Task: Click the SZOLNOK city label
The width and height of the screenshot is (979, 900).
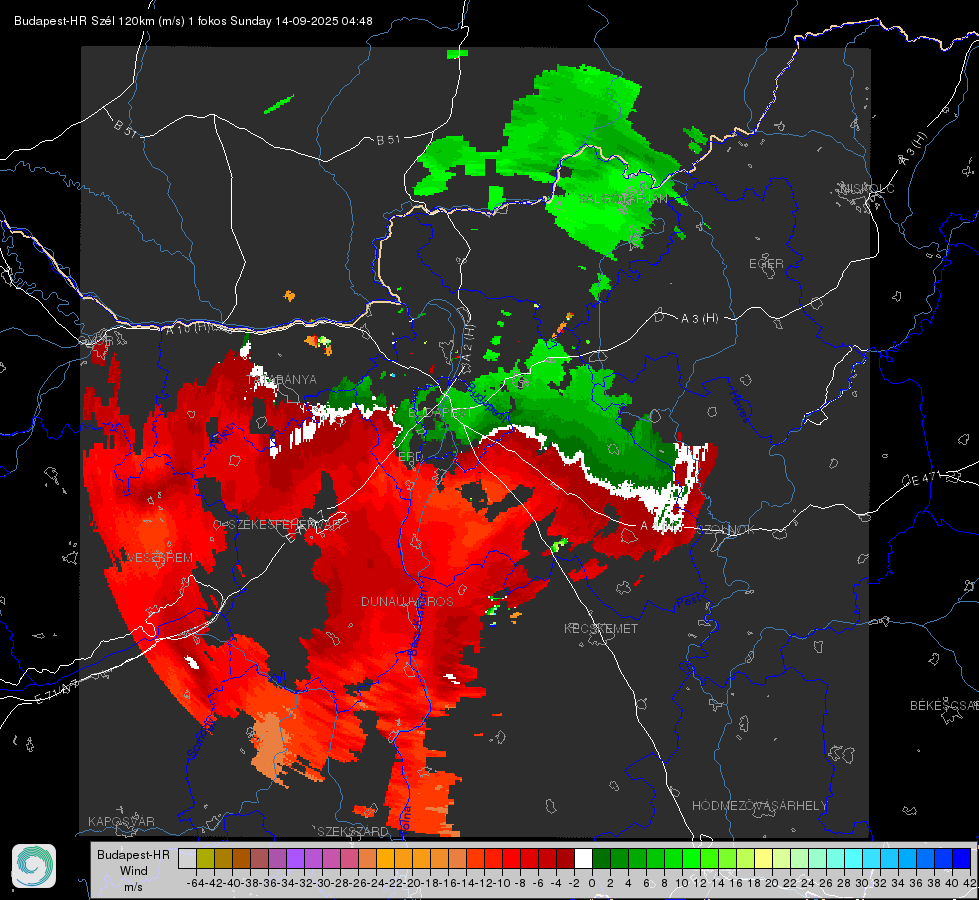Action: coord(726,530)
